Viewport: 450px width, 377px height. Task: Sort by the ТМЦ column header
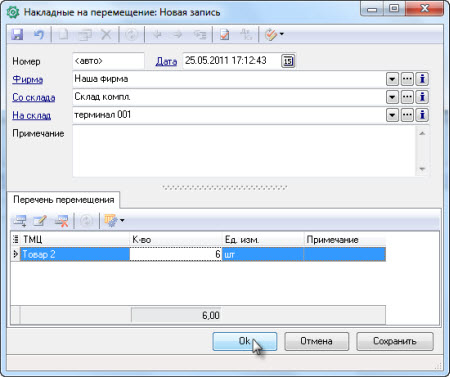(75, 240)
